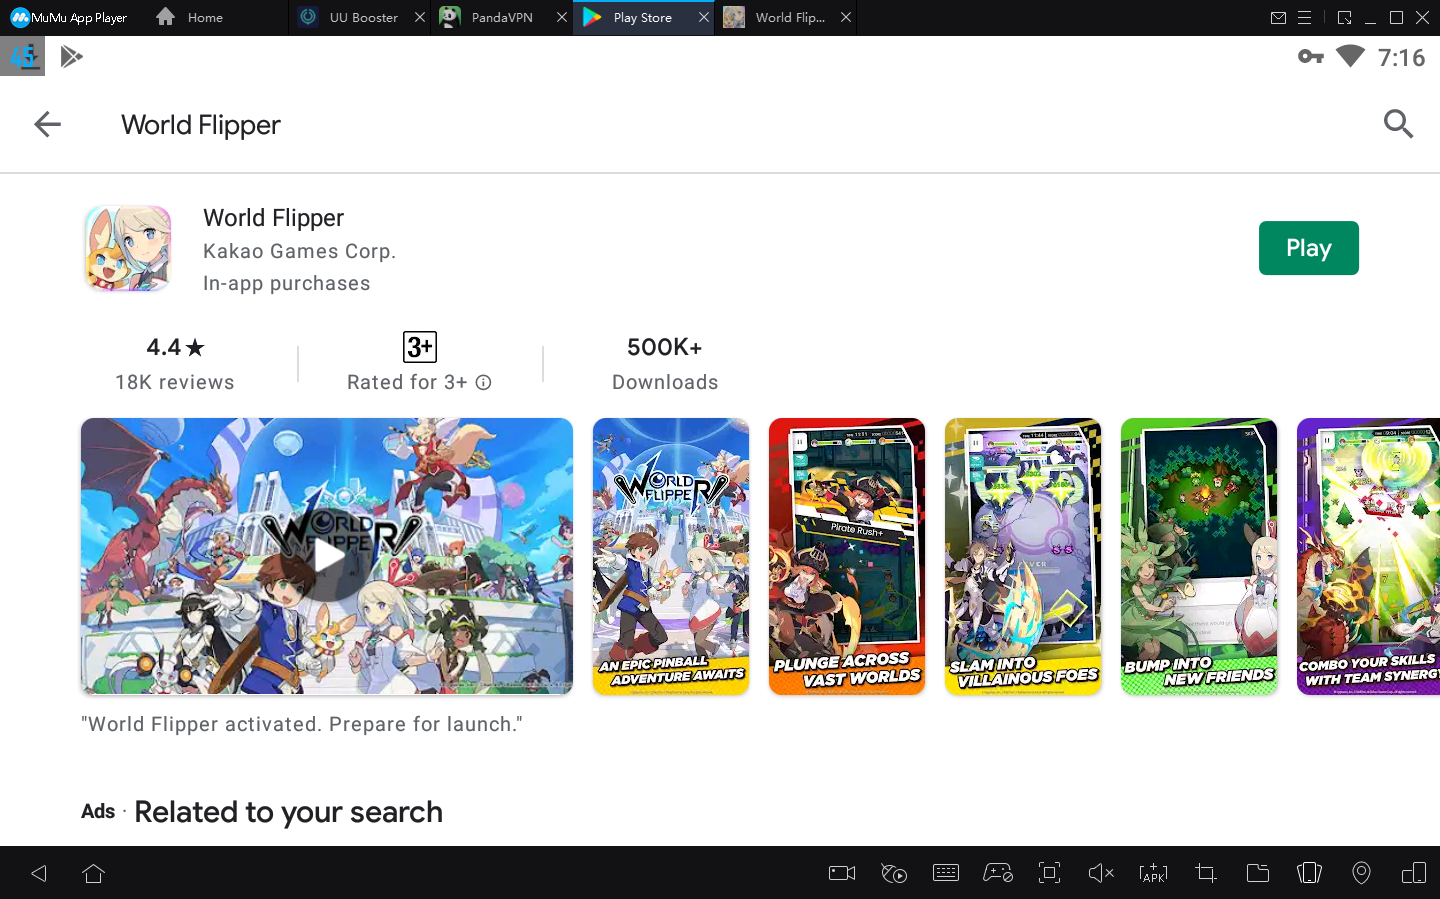The image size is (1440, 899).
Task: Open the 'An Epic Pinball Adventure Awaits' screenshot
Action: (x=671, y=556)
